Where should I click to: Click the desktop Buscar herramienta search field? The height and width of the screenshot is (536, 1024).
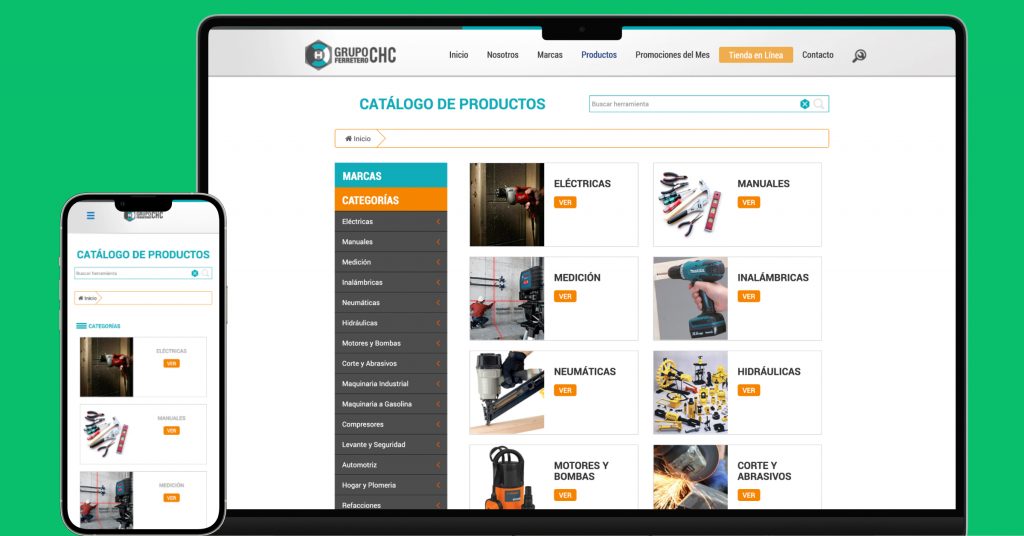tap(690, 104)
